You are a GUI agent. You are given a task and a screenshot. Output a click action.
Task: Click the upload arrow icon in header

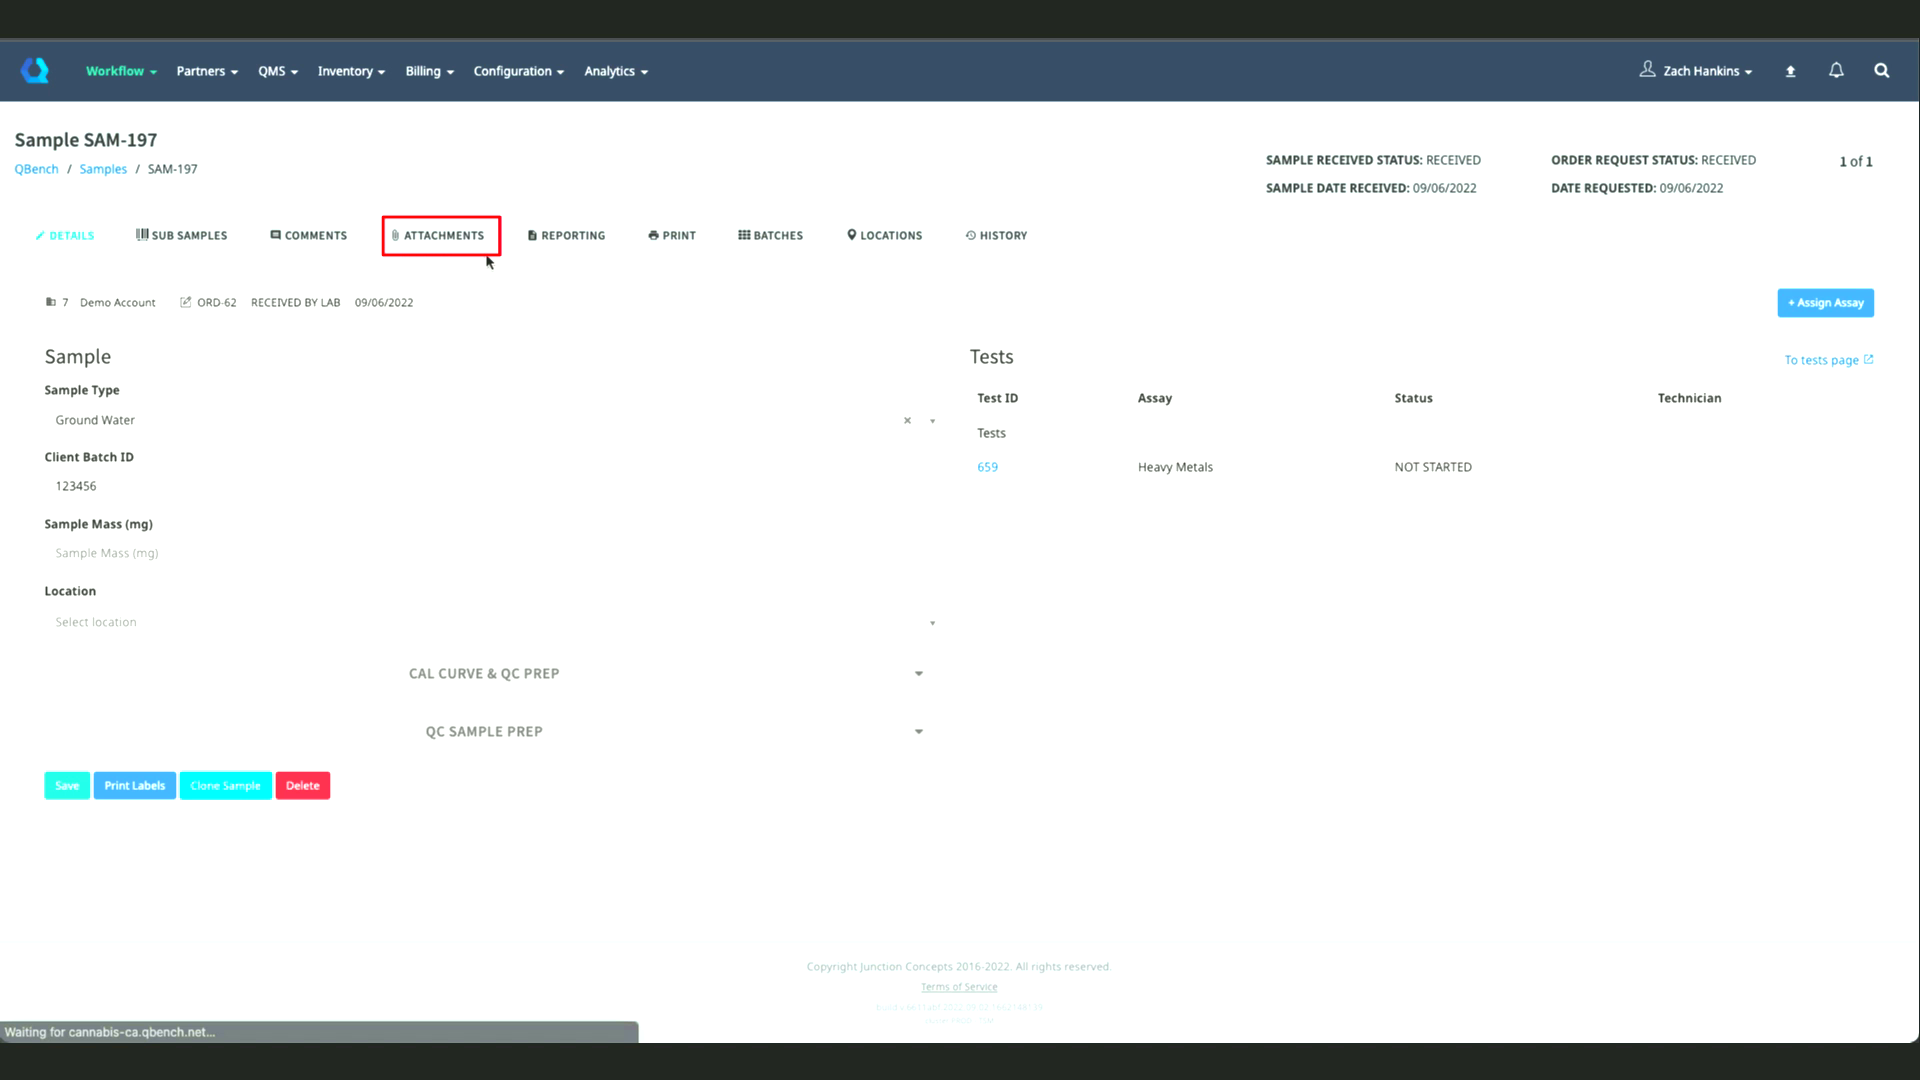pos(1790,71)
